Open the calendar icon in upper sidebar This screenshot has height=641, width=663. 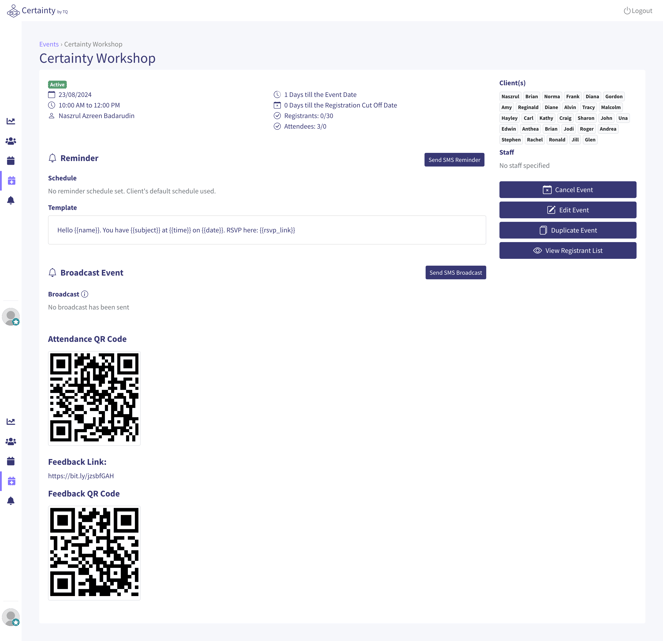pyautogui.click(x=11, y=161)
